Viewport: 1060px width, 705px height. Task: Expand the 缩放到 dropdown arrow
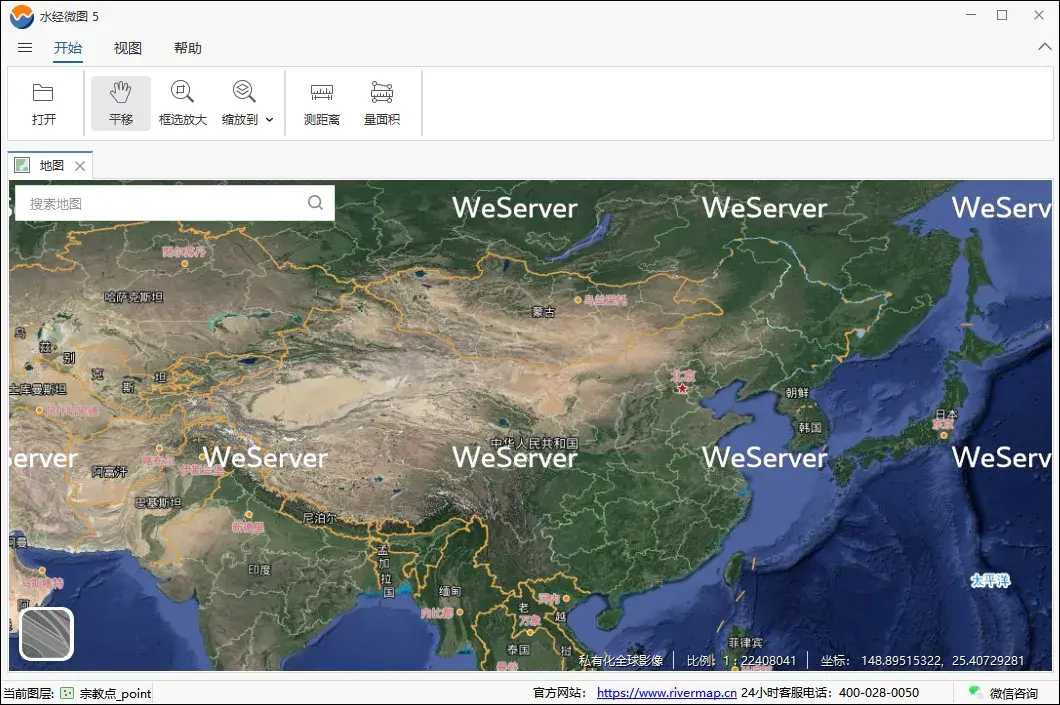tap(270, 120)
